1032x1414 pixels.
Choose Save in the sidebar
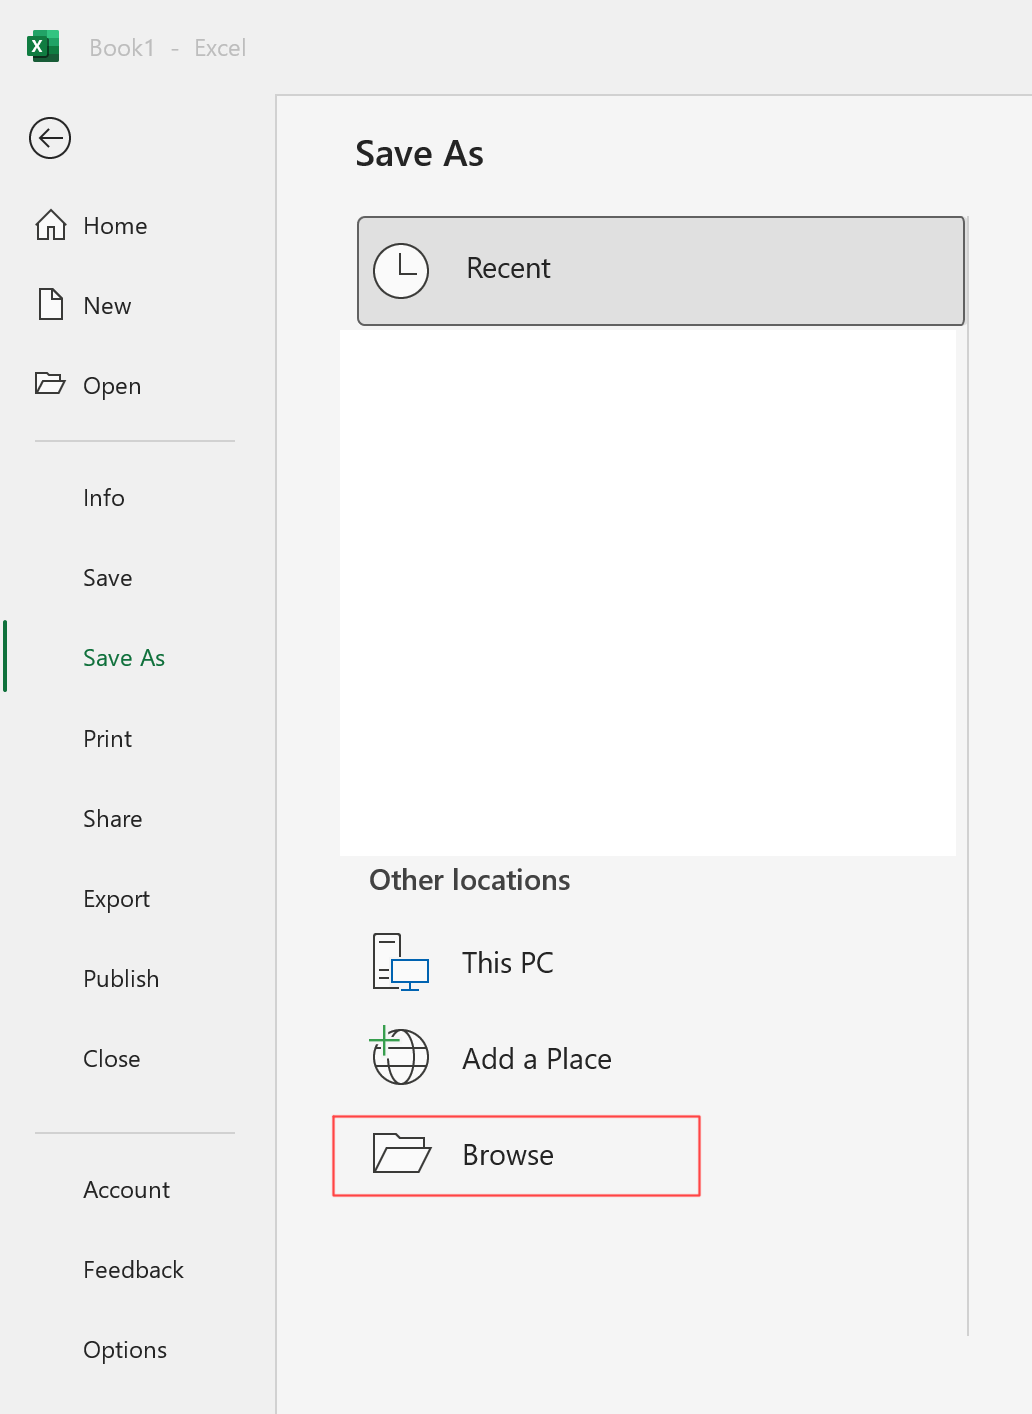click(x=108, y=578)
